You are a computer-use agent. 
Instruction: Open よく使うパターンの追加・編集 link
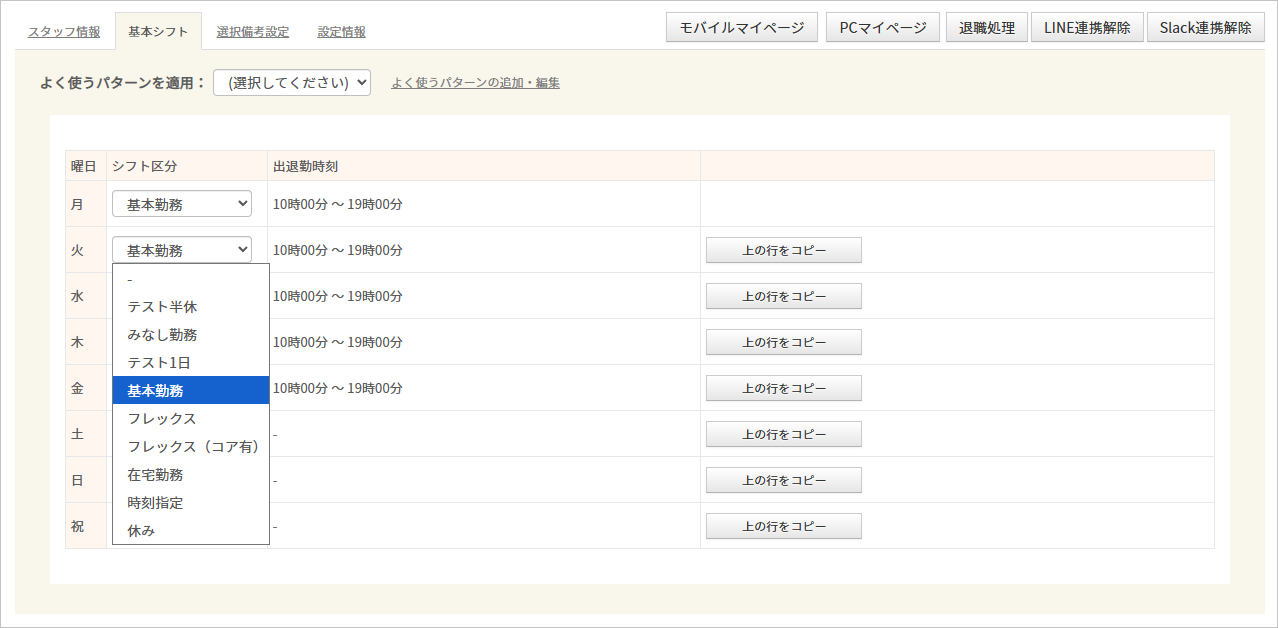pos(475,83)
